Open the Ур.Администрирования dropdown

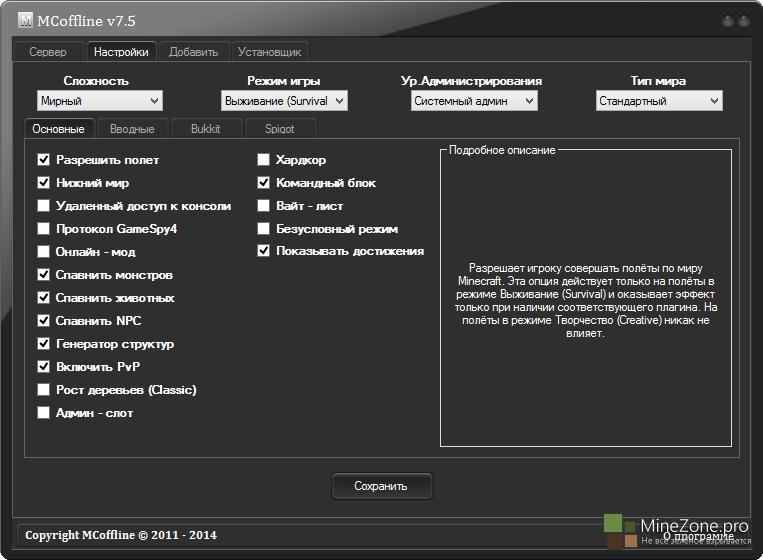474,101
